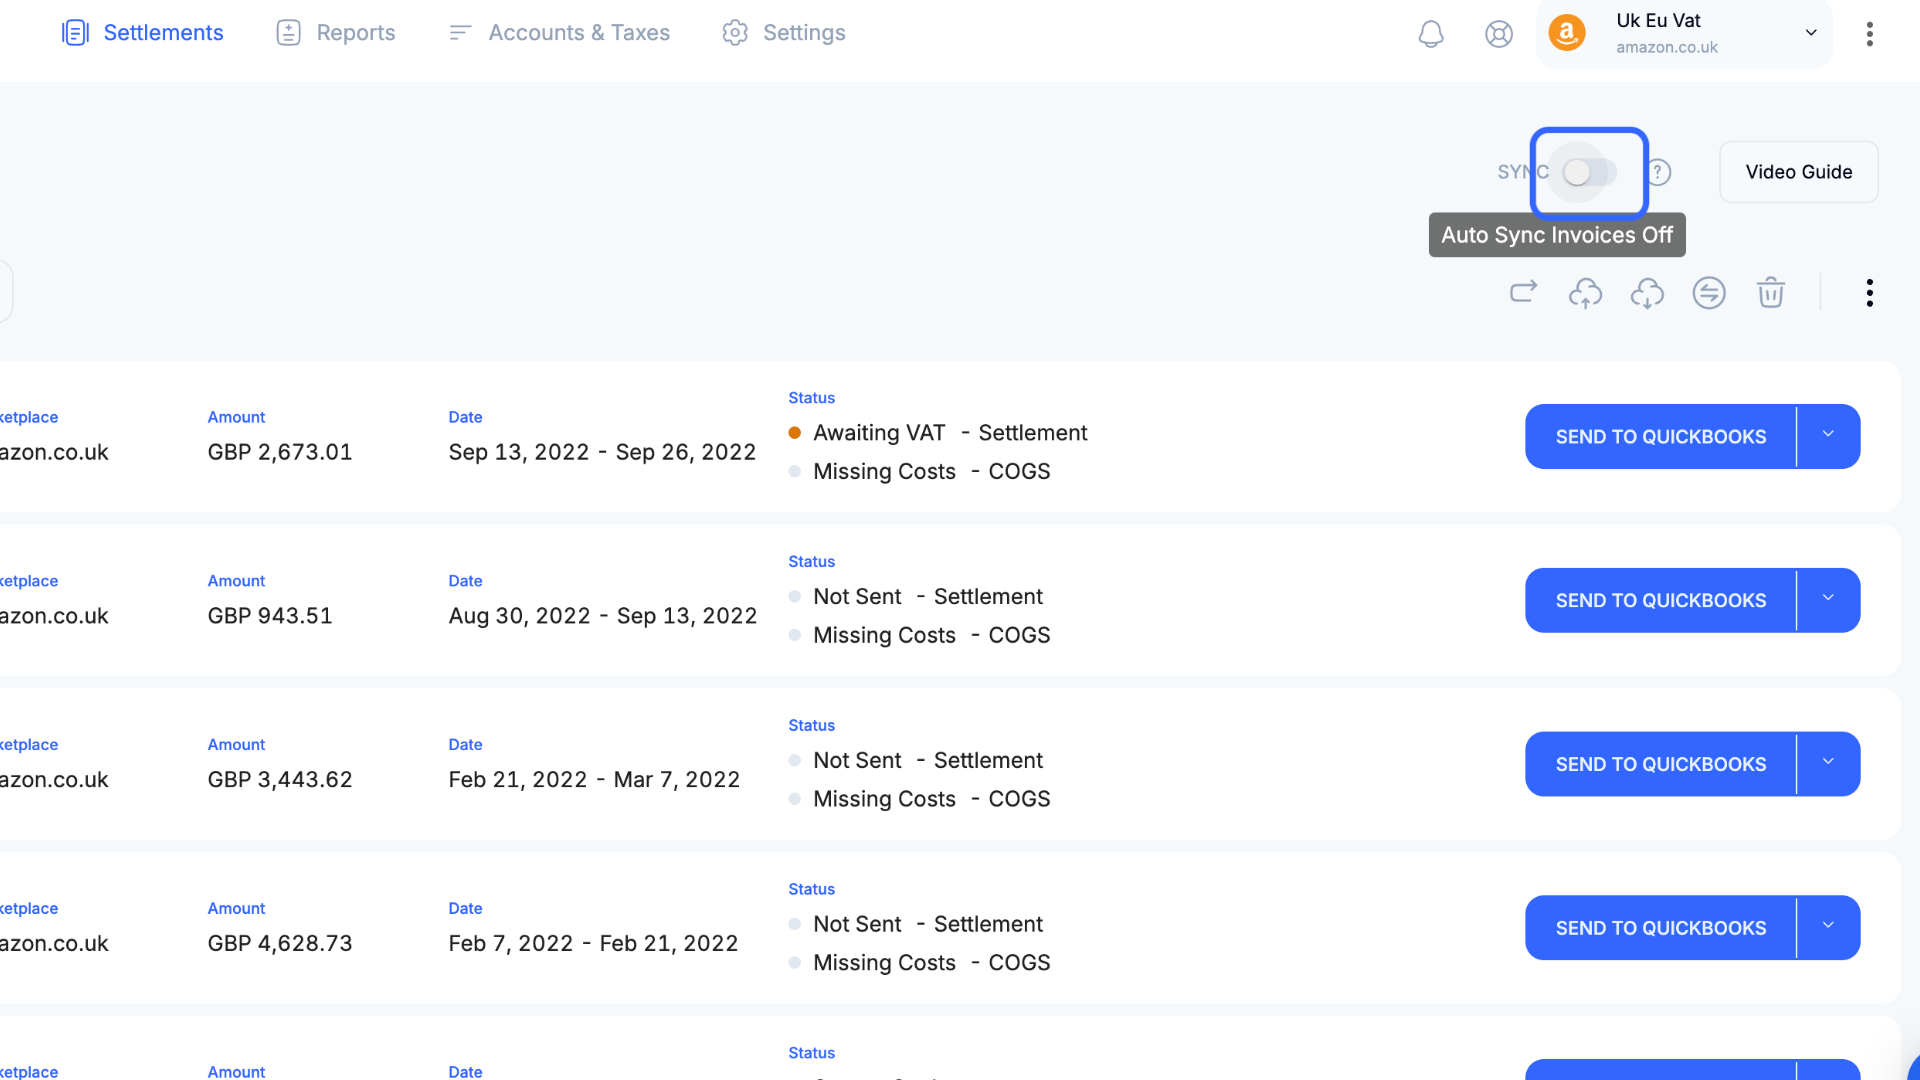
Task: Click Awaiting VAT status text
Action: point(879,433)
